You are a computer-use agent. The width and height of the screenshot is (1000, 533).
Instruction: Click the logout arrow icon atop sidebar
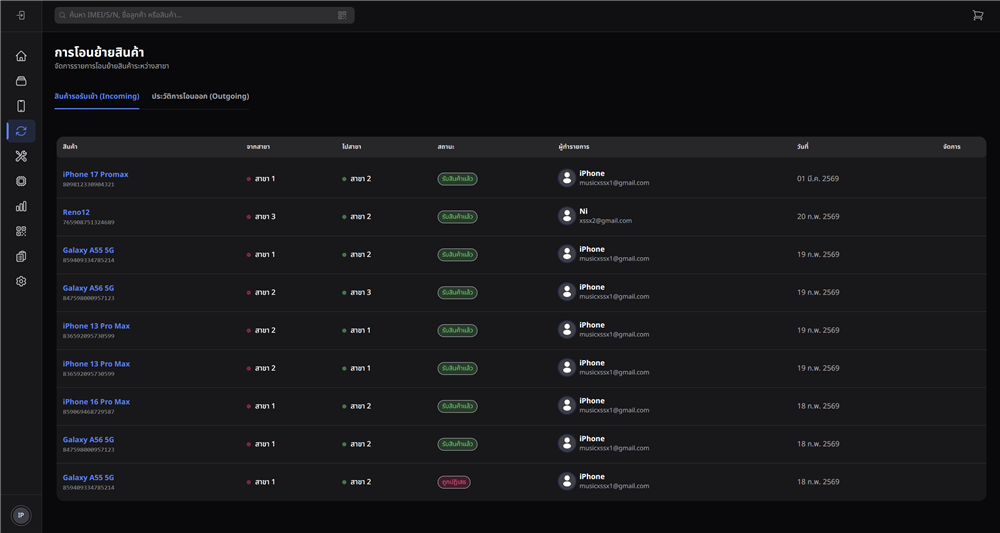pos(21,15)
